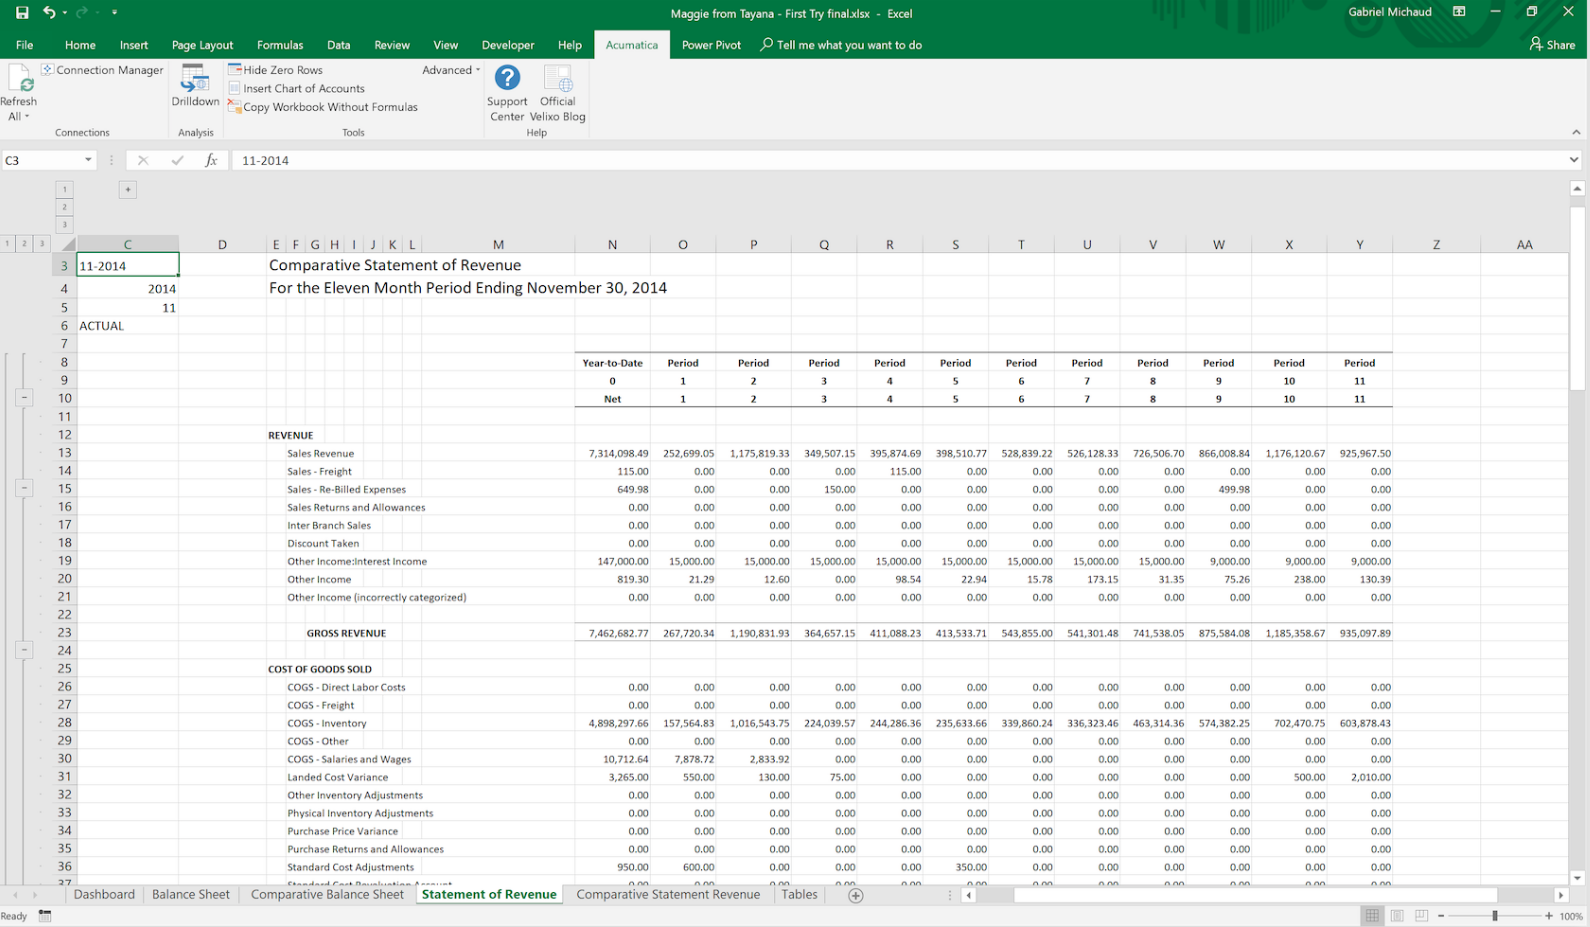
Task: Switch to the Review tab
Action: click(392, 45)
